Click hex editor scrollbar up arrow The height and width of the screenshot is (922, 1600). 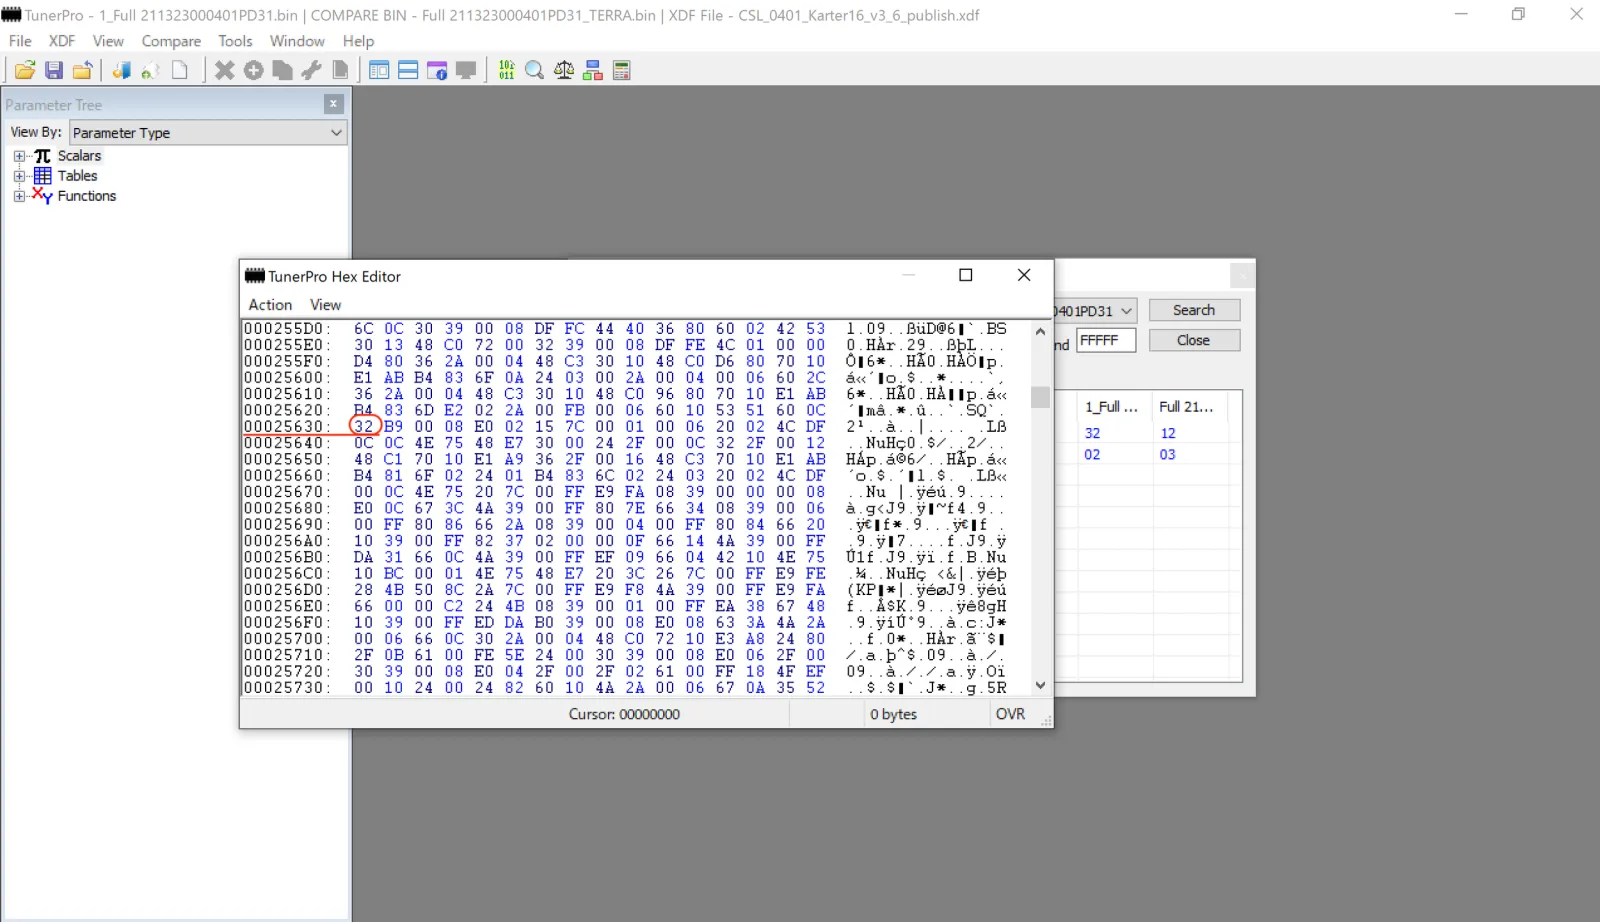(1040, 331)
